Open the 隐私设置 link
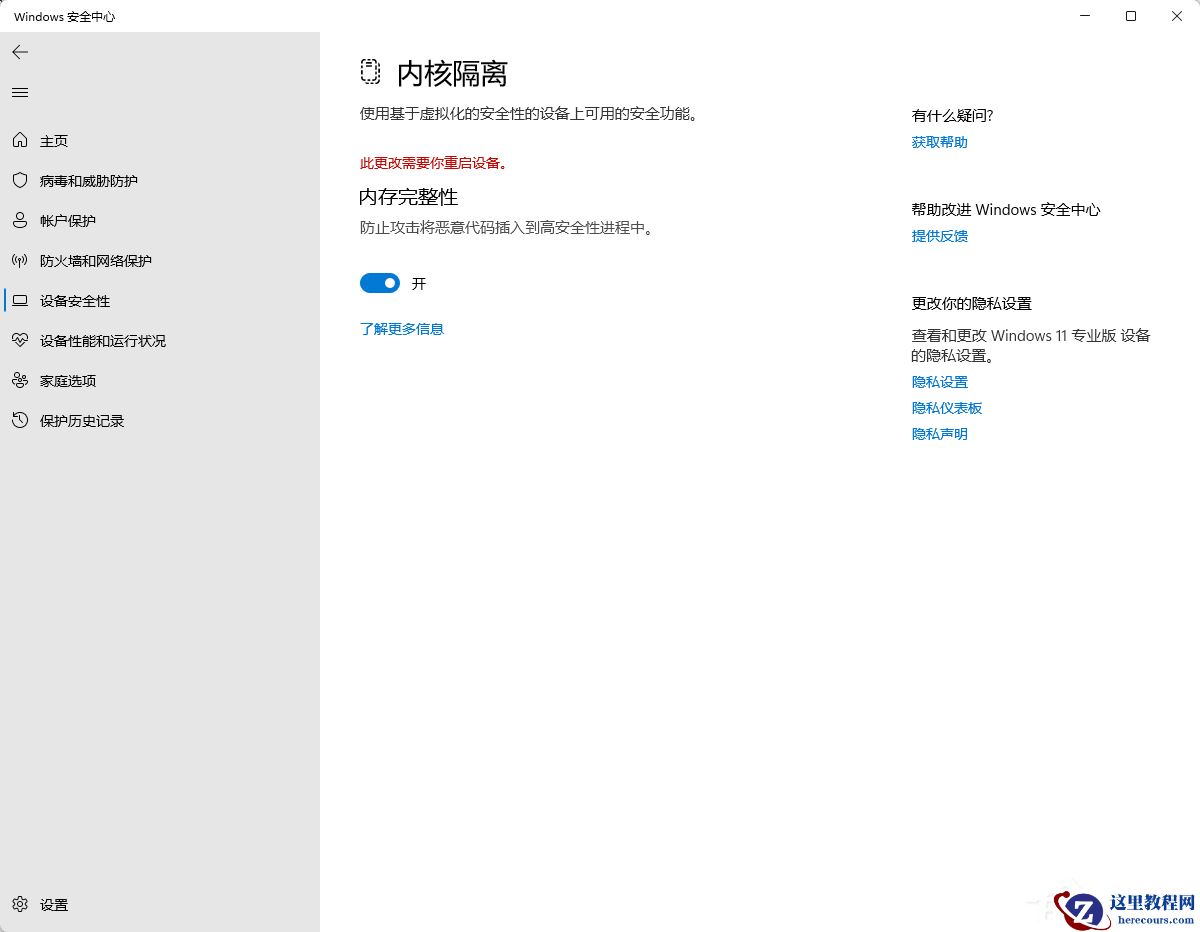Viewport: 1200px width, 932px height. click(938, 381)
